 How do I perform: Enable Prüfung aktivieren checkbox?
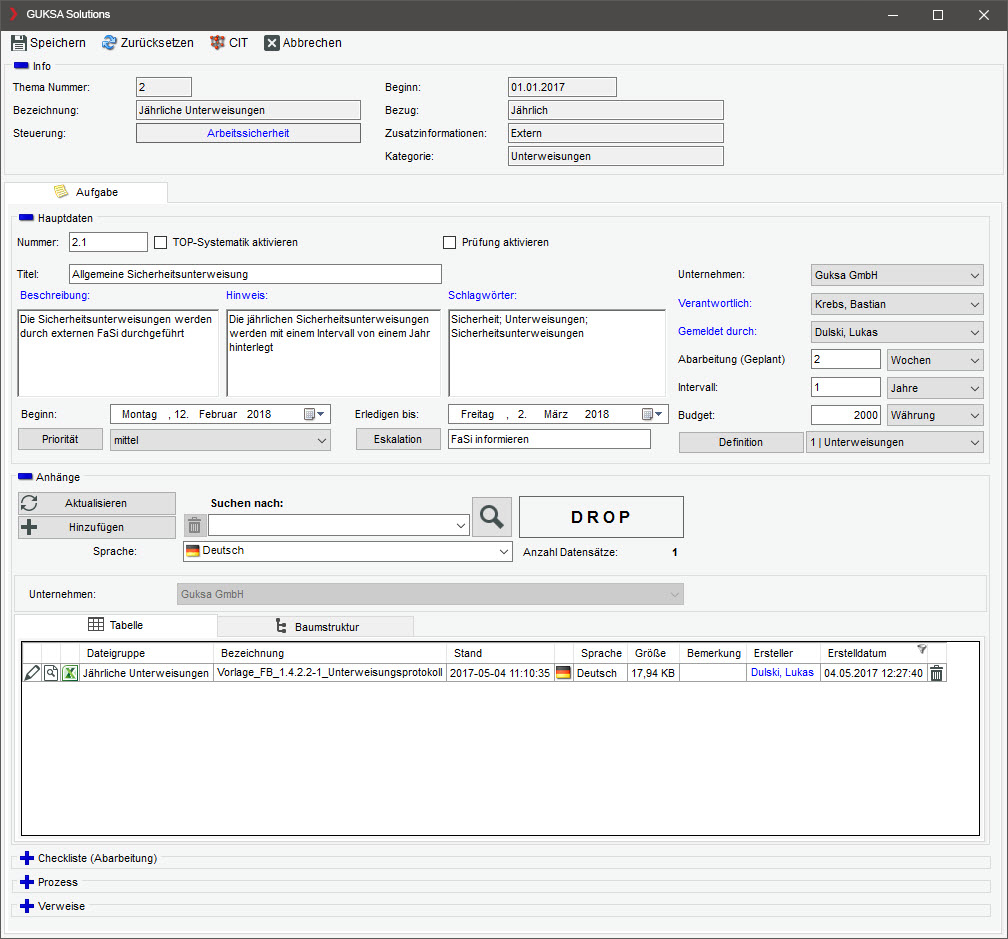[x=450, y=242]
